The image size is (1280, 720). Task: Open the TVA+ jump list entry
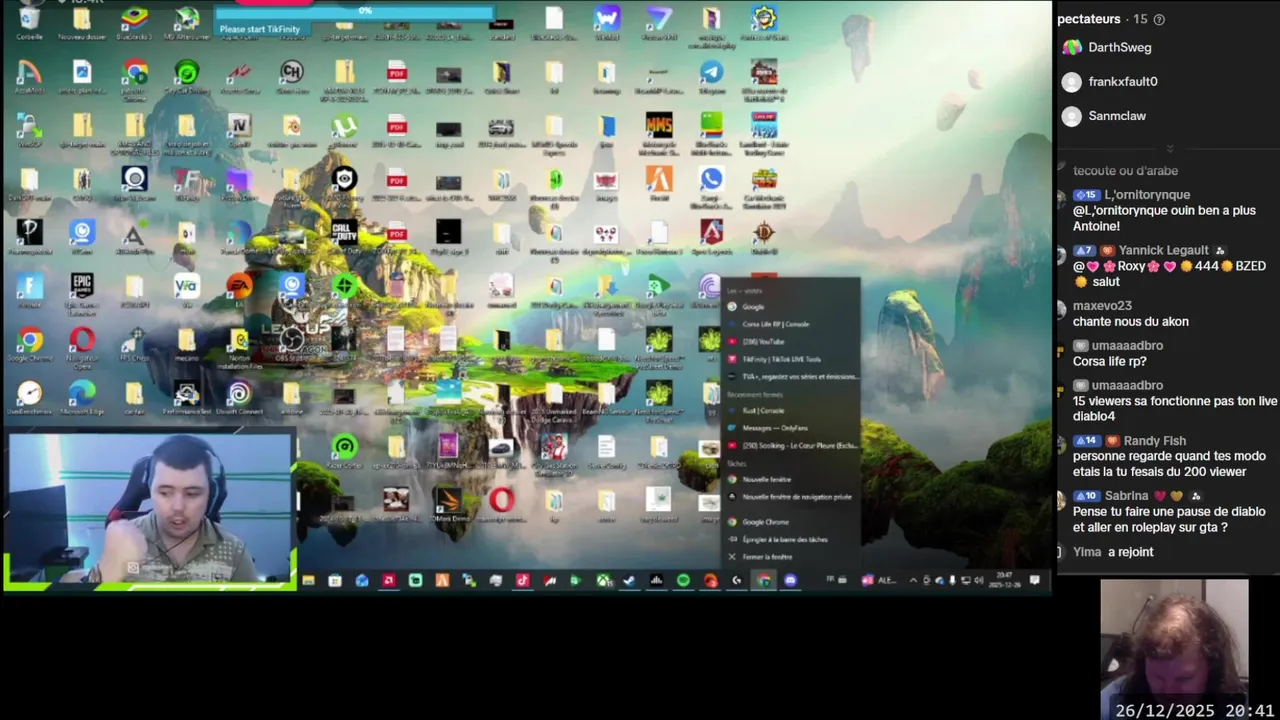pos(790,376)
